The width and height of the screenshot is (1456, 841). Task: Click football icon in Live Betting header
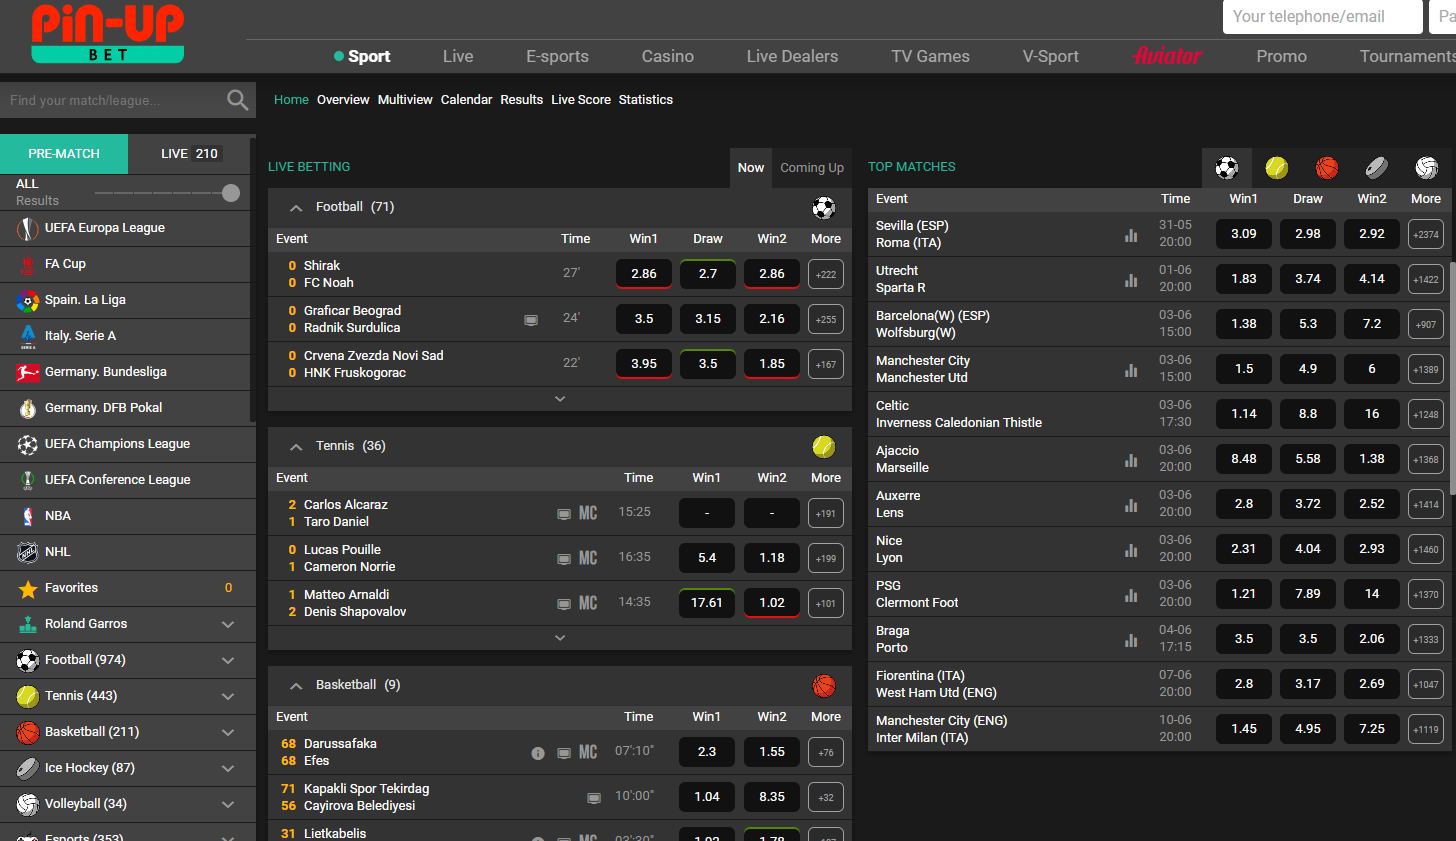[824, 208]
